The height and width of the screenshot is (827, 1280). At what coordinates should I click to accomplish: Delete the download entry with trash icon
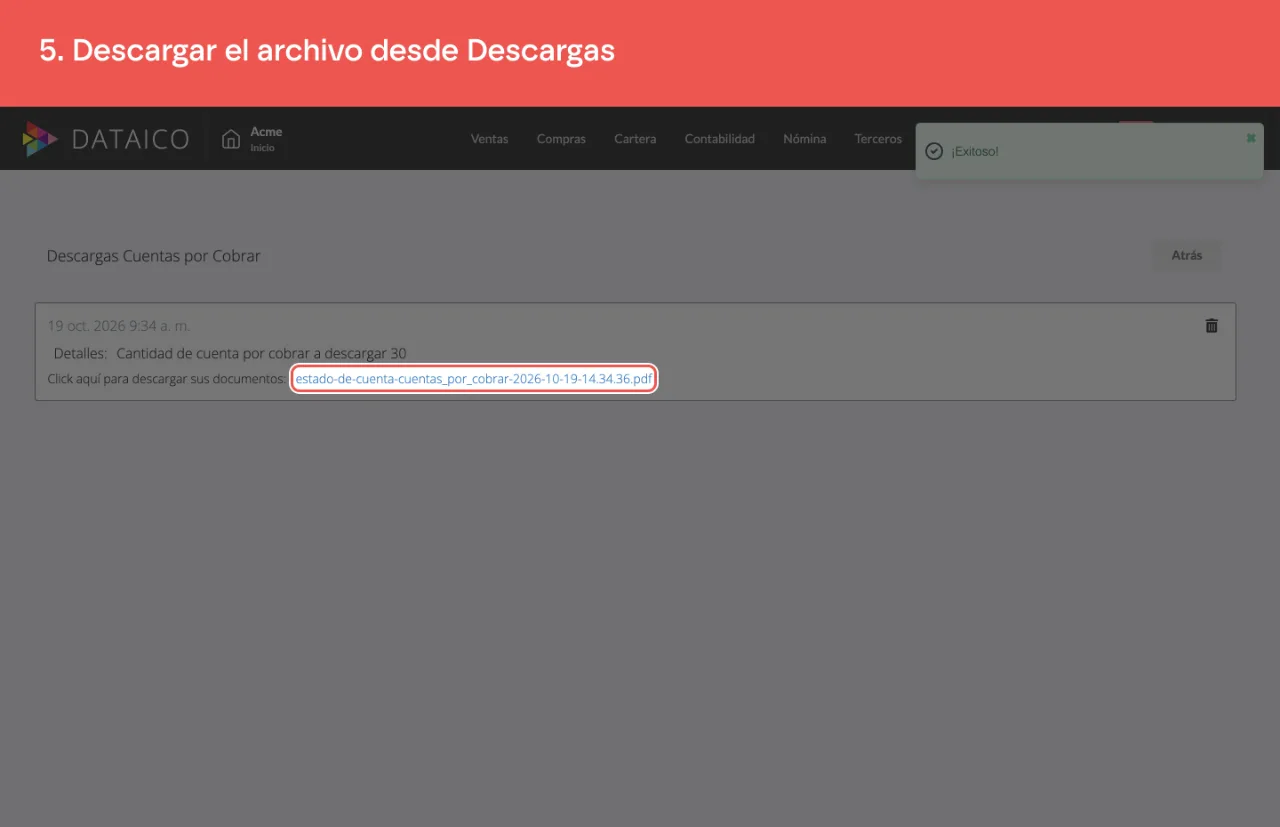click(1212, 326)
